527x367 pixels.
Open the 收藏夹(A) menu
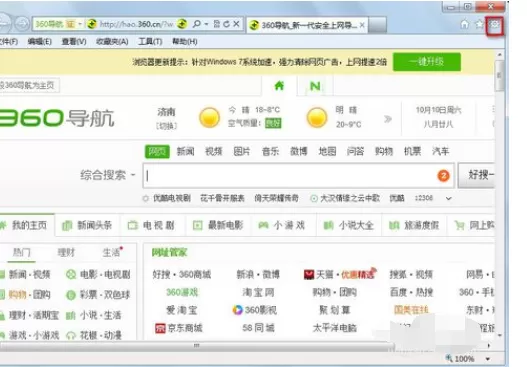coord(112,41)
